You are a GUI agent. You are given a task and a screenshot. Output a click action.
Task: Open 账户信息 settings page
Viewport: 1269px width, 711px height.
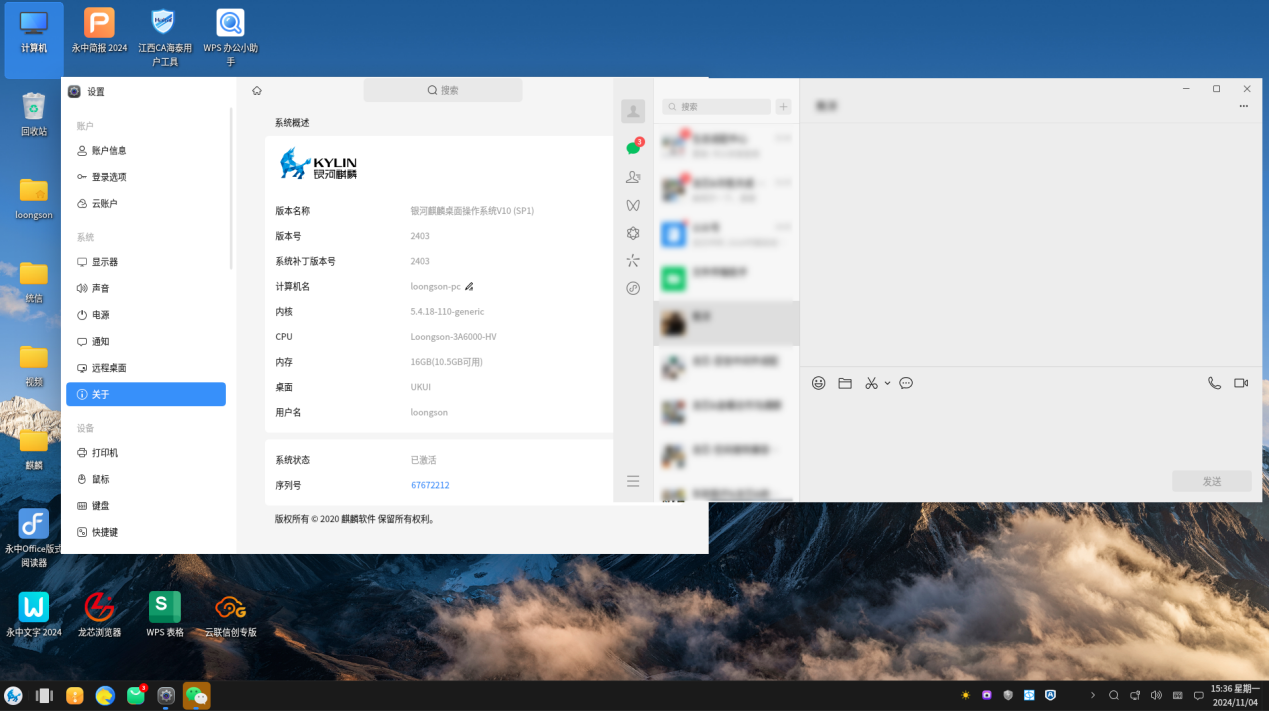109,151
